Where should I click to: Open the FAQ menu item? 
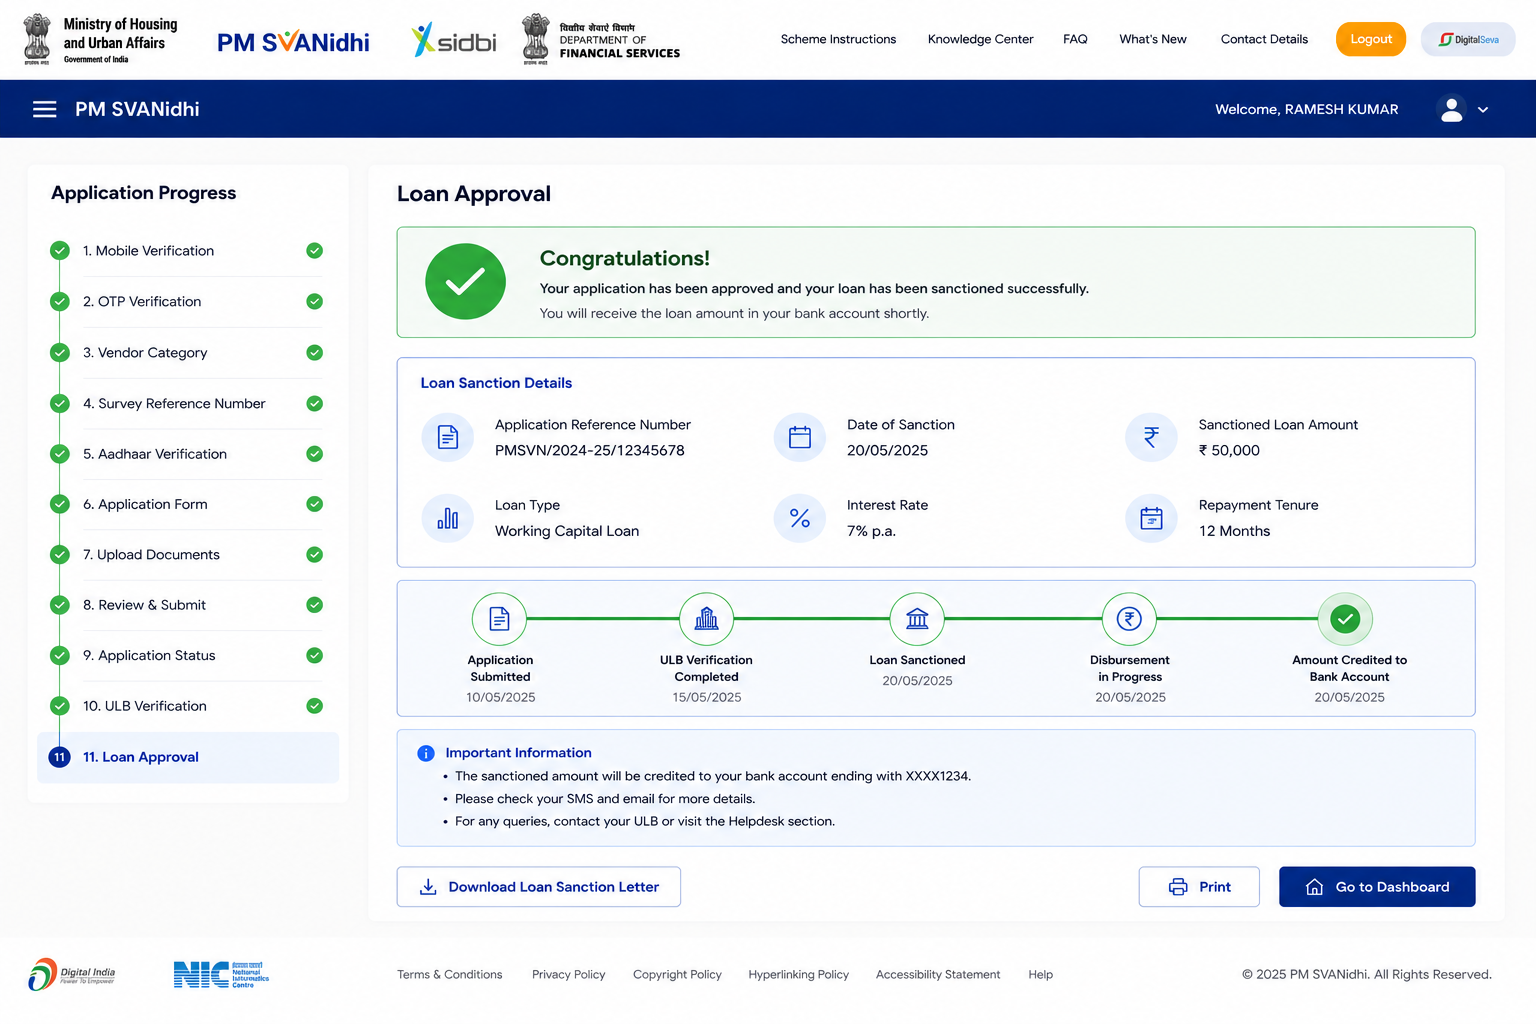click(1075, 39)
